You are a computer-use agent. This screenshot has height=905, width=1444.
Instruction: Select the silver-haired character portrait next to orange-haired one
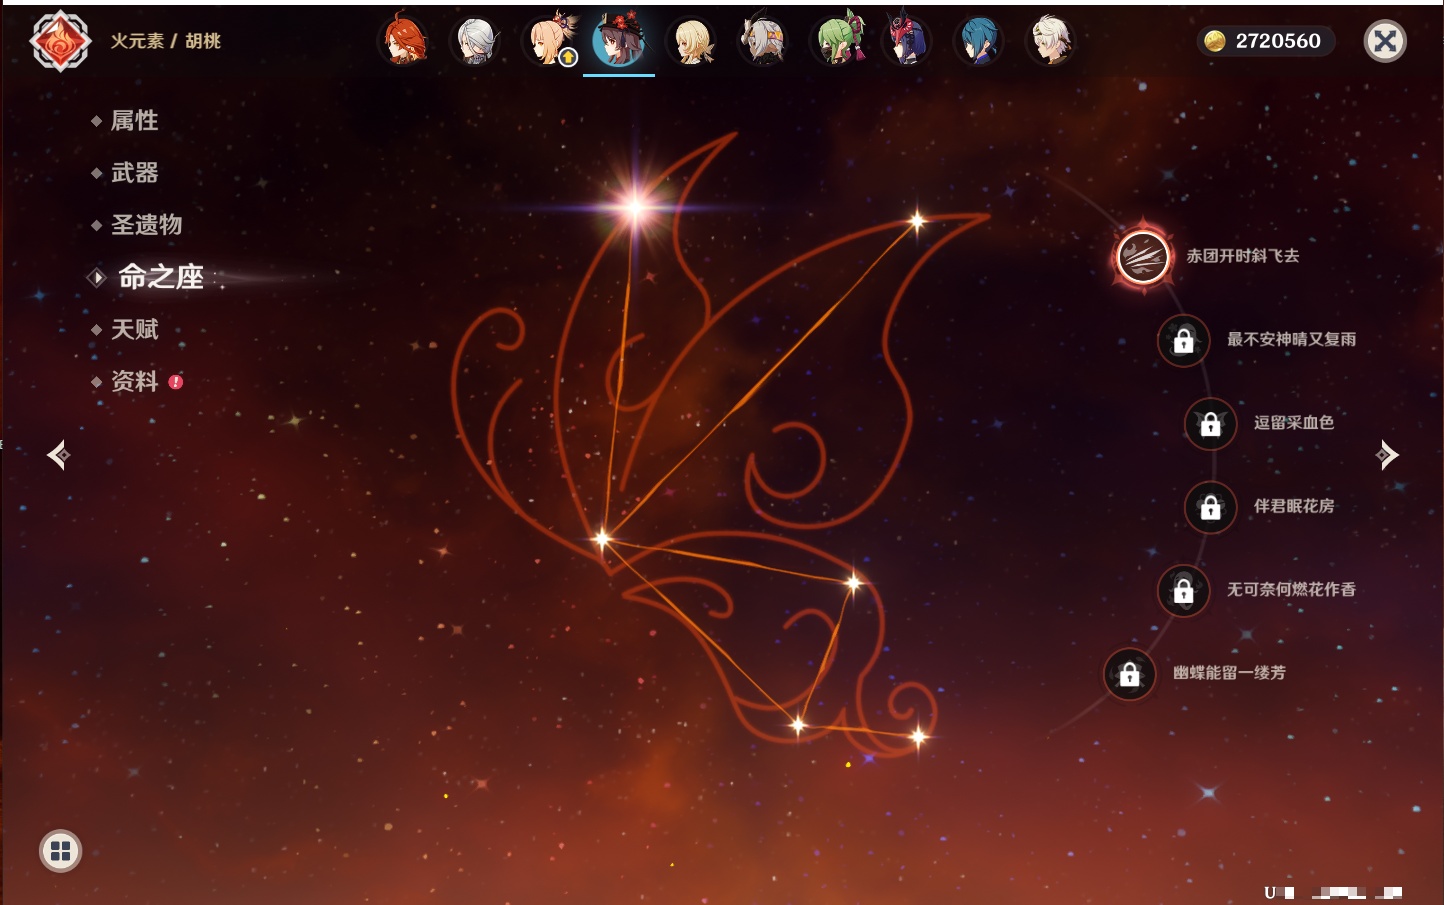[x=475, y=41]
